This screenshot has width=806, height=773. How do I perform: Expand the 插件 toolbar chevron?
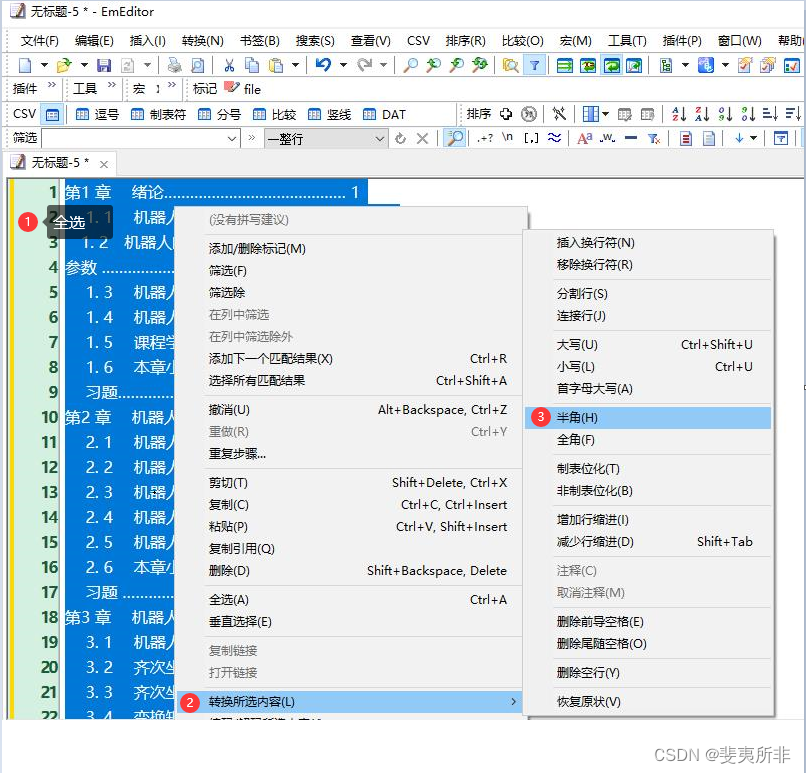tap(51, 85)
